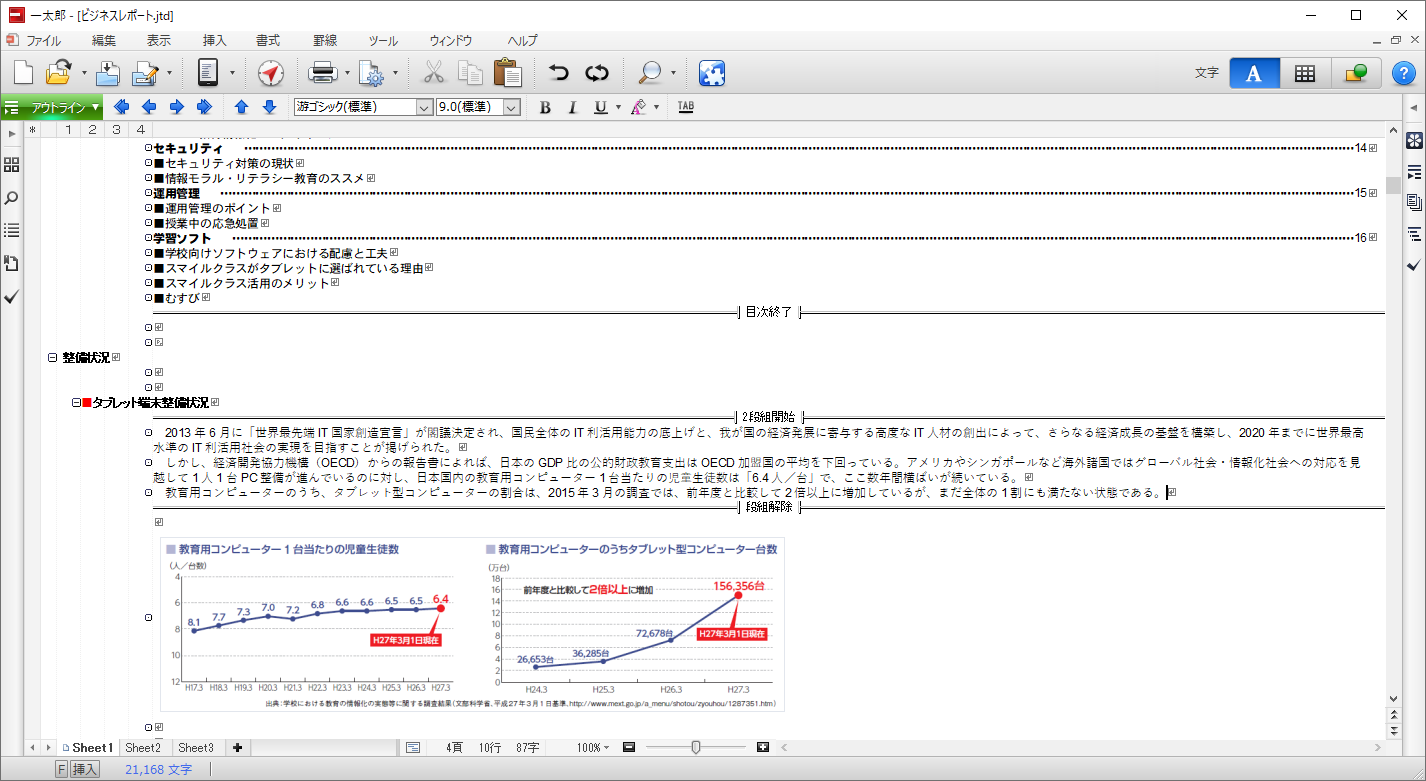
Task: Switch to drawing objects editing mode
Action: pos(1356,73)
